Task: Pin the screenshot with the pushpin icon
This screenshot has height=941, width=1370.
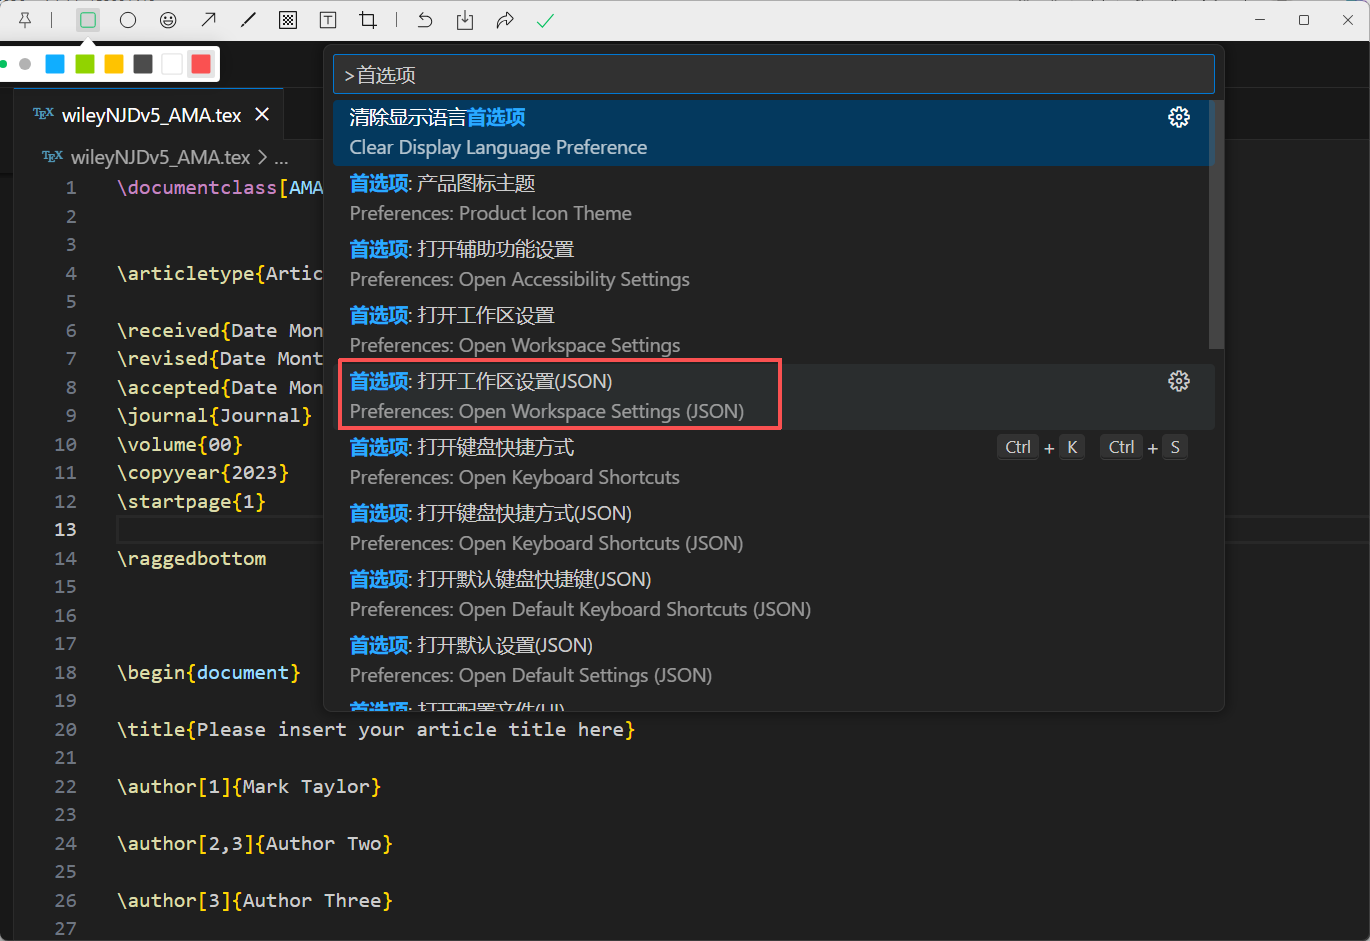Action: 25,20
